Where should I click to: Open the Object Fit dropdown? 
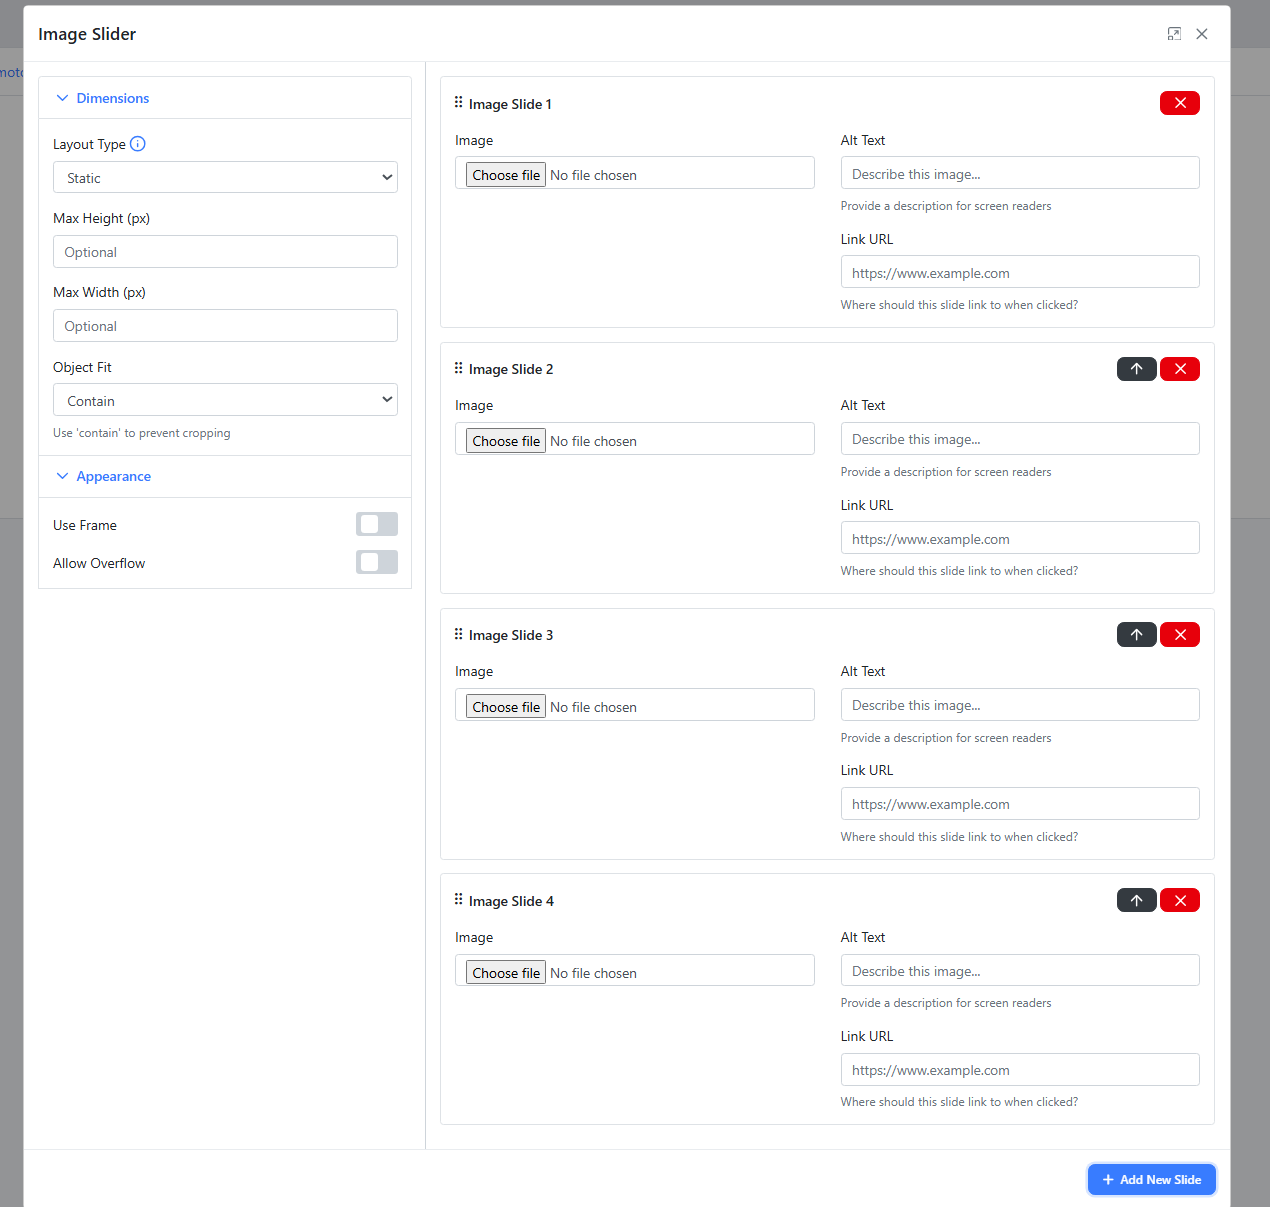225,400
